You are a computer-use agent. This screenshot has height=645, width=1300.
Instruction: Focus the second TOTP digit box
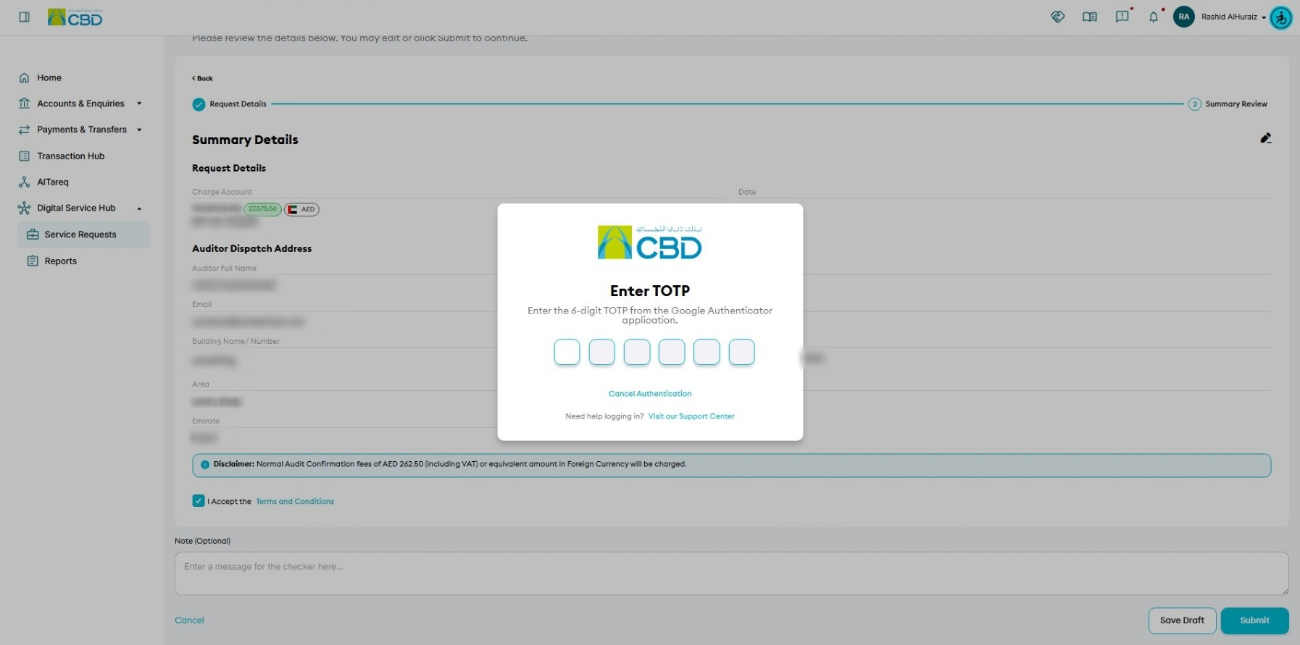click(602, 352)
